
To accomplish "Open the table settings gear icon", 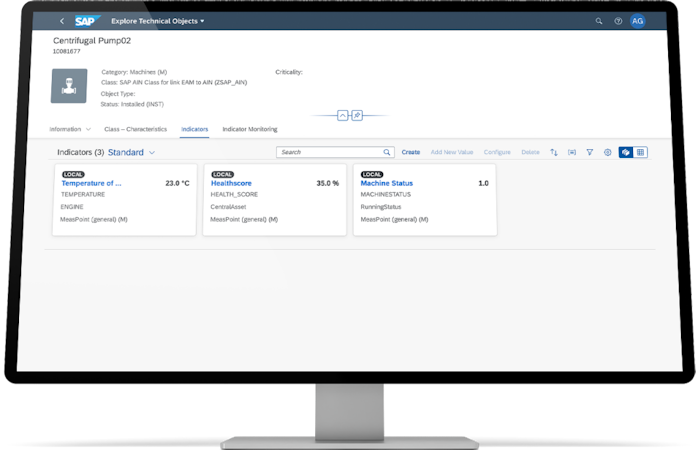I will (x=607, y=152).
